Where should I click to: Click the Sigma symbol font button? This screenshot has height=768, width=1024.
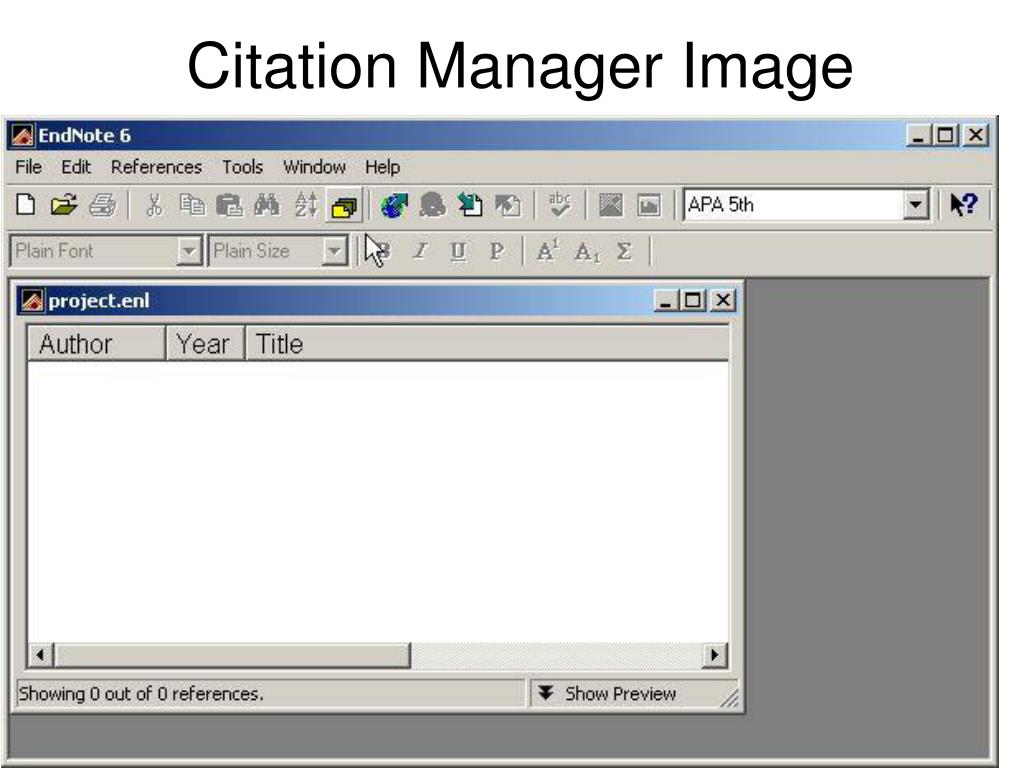tap(624, 251)
